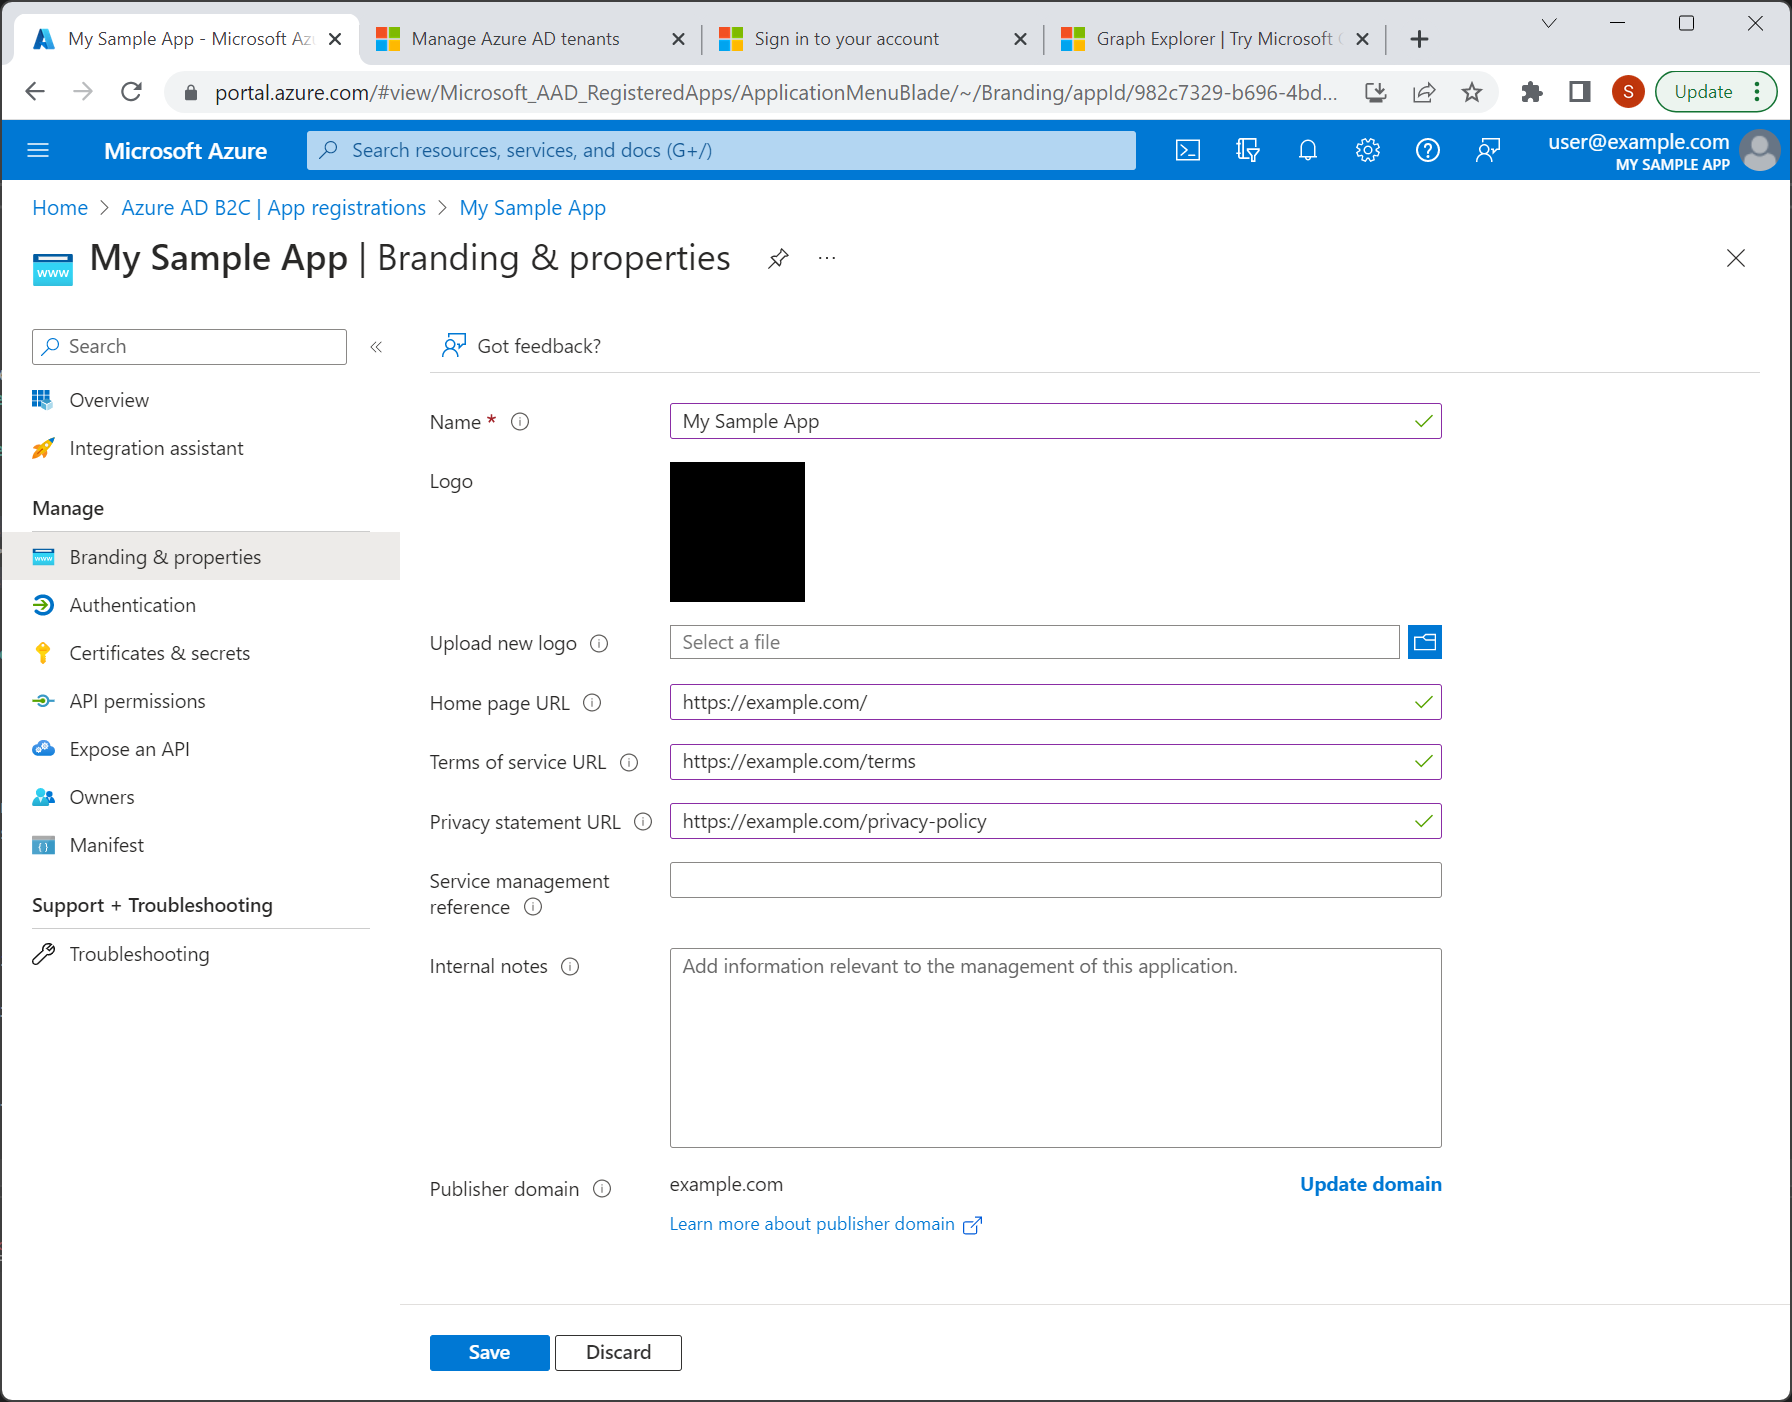This screenshot has height=1402, width=1792.
Task: Open portal settings gear
Action: pyautogui.click(x=1367, y=150)
